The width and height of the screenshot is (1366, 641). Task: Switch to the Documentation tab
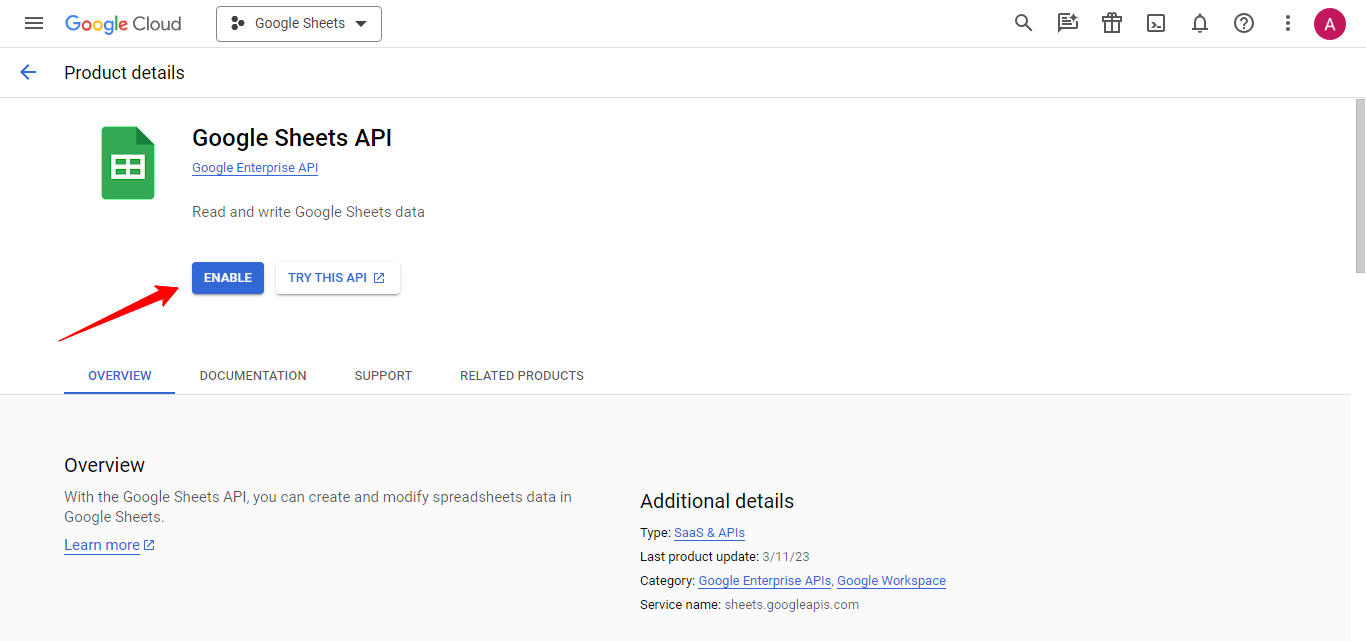253,376
